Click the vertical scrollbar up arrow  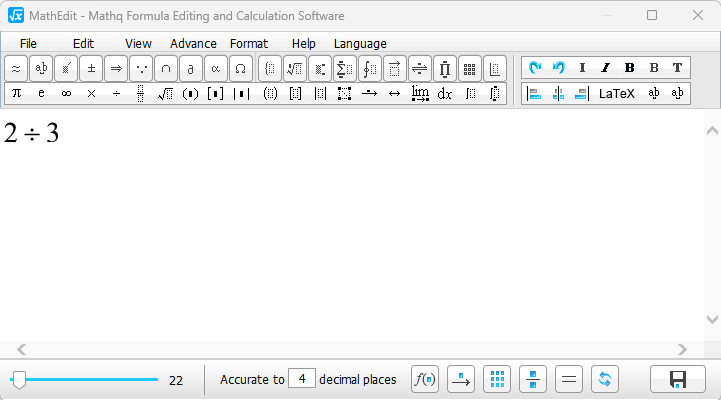712,131
